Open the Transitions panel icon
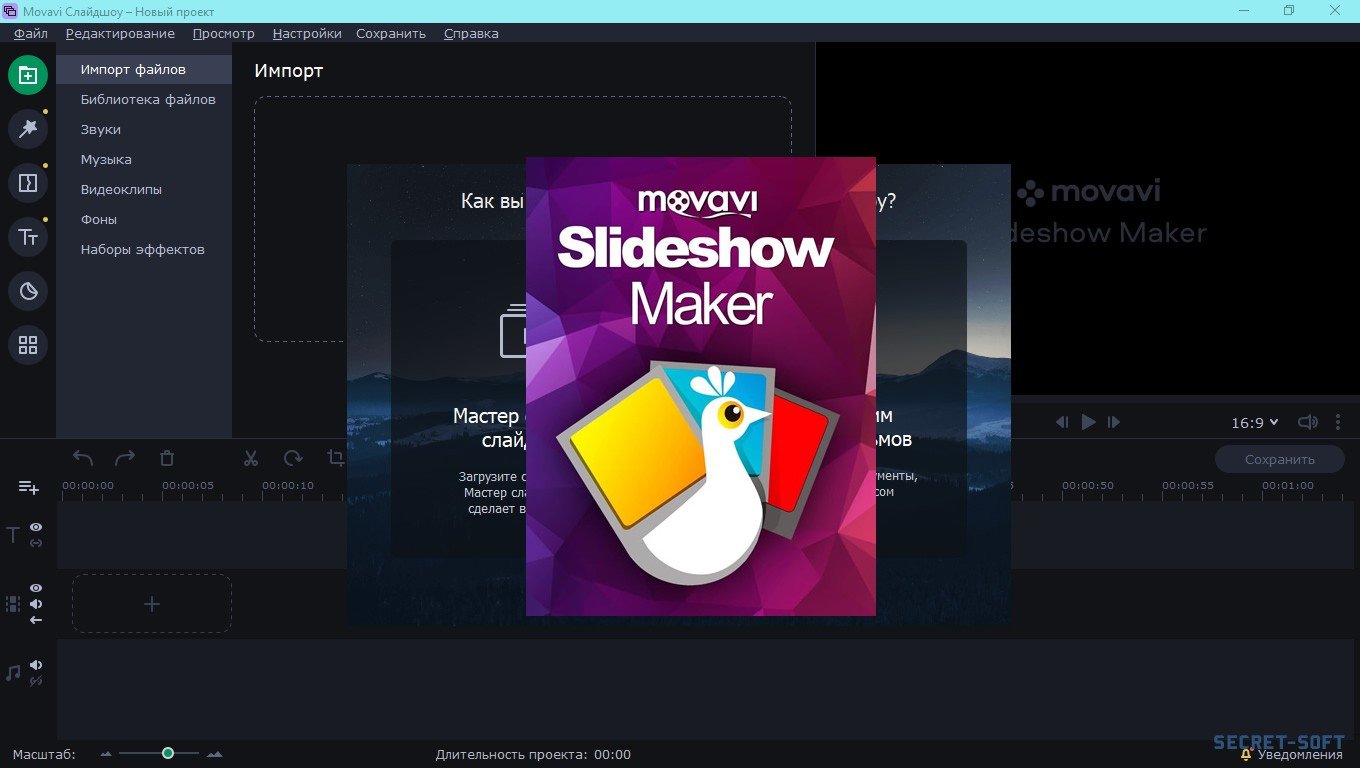This screenshot has height=768, width=1360. 28,183
